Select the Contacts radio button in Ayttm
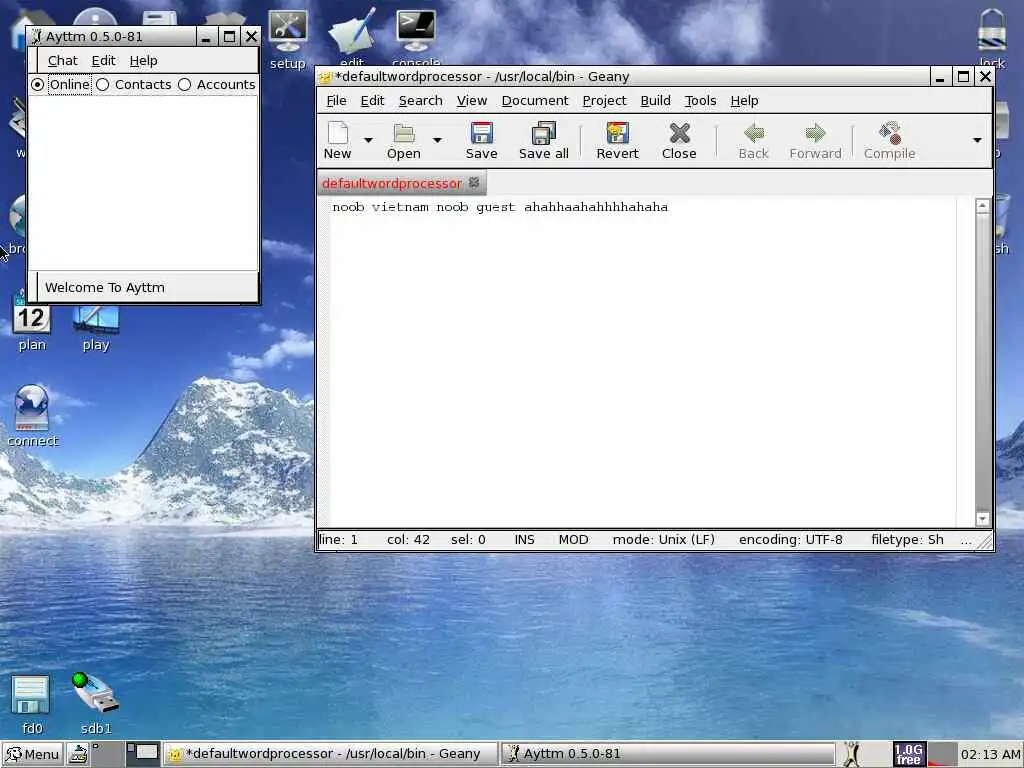This screenshot has width=1024, height=768. tap(103, 84)
